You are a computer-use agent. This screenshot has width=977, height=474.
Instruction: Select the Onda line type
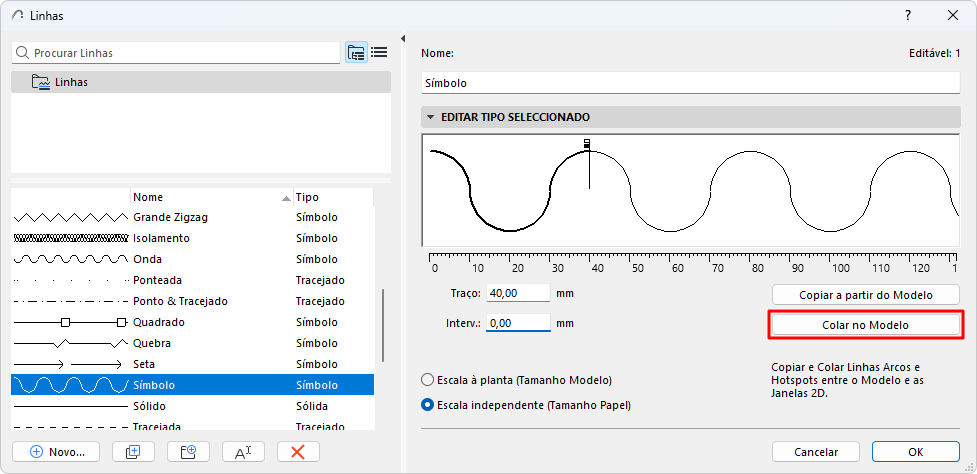click(193, 259)
